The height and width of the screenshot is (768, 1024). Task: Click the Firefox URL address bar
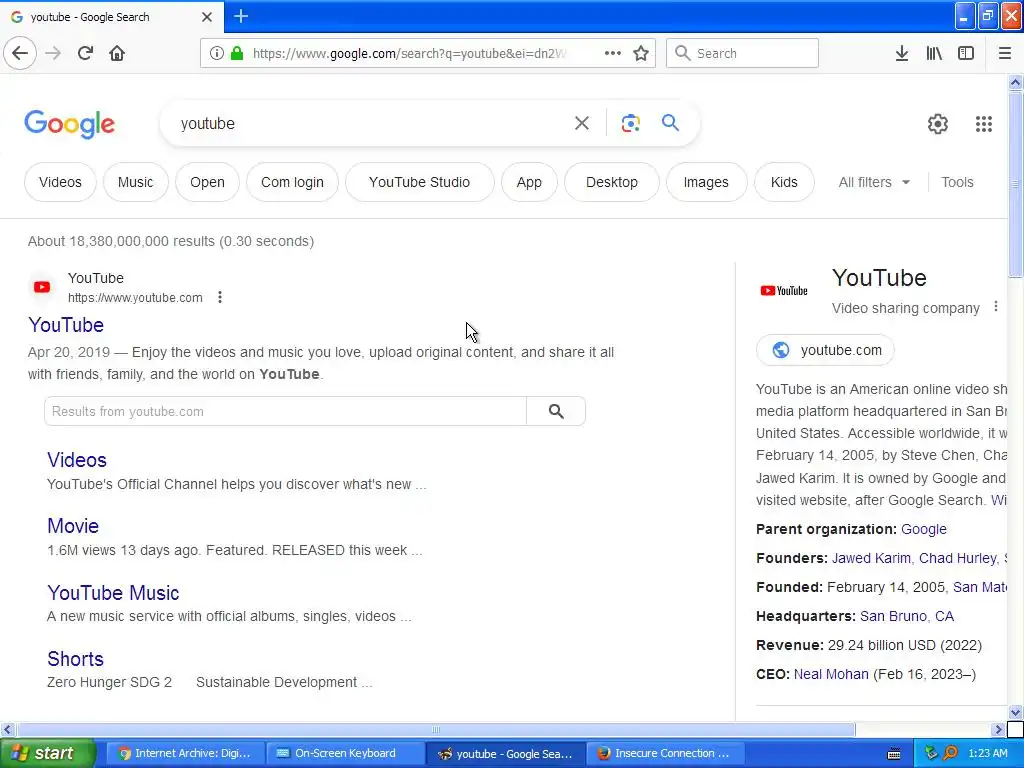[408, 53]
